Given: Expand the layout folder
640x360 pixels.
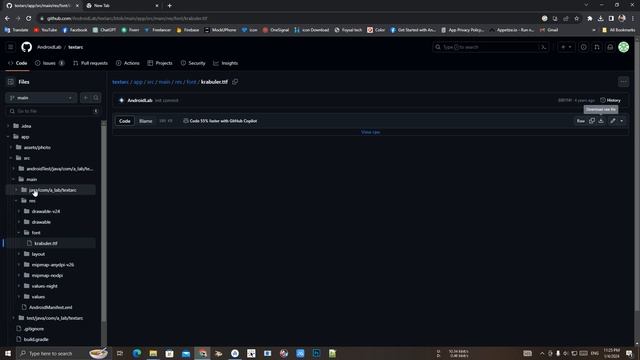Looking at the screenshot, I should point(19,254).
